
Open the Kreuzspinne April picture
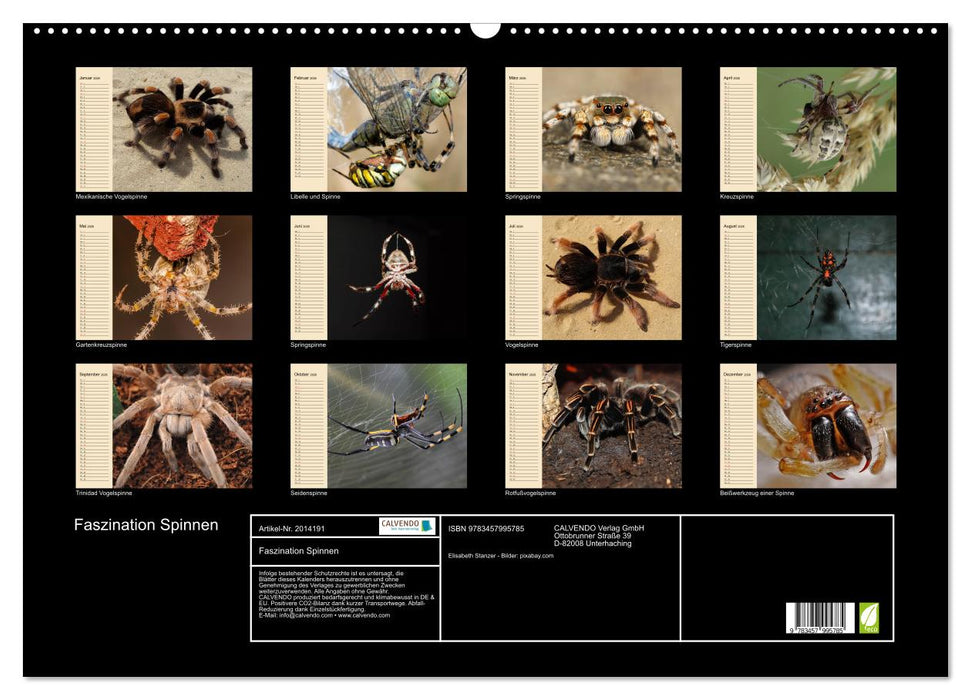pyautogui.click(x=826, y=129)
